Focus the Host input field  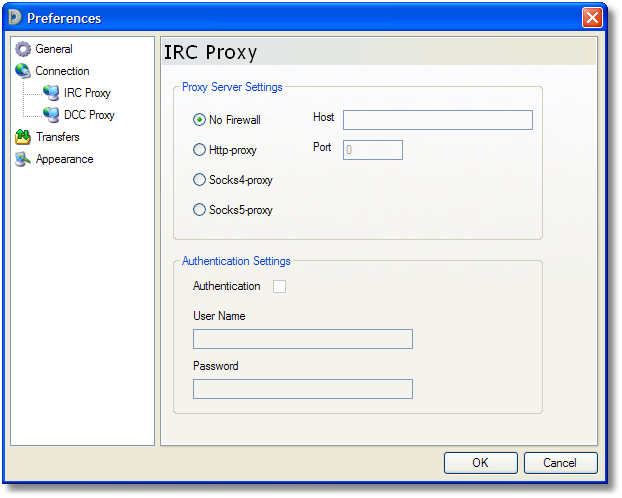[438, 120]
